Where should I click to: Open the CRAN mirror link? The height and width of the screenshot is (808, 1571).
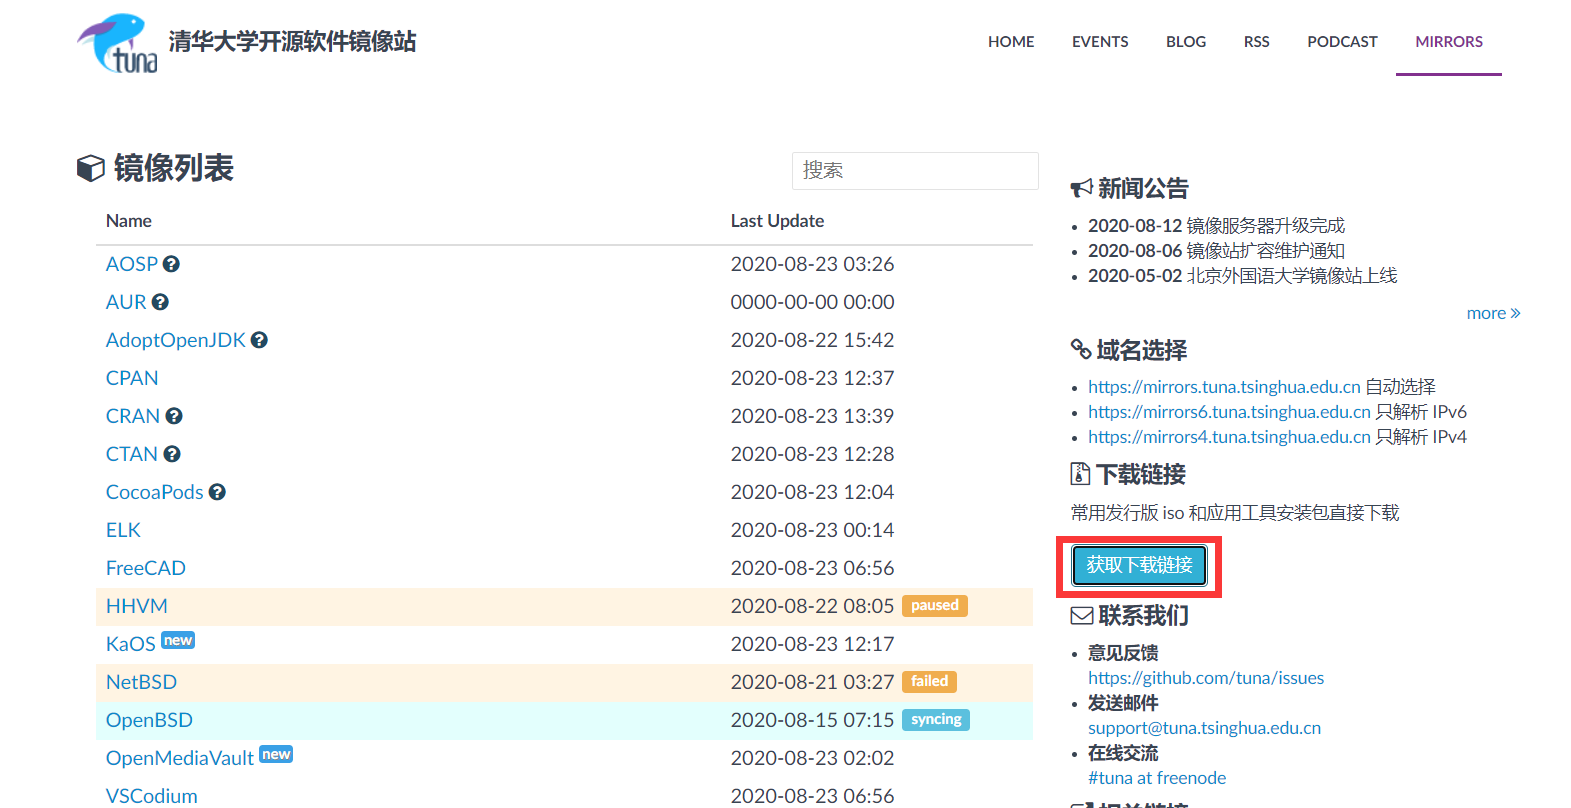pos(133,416)
